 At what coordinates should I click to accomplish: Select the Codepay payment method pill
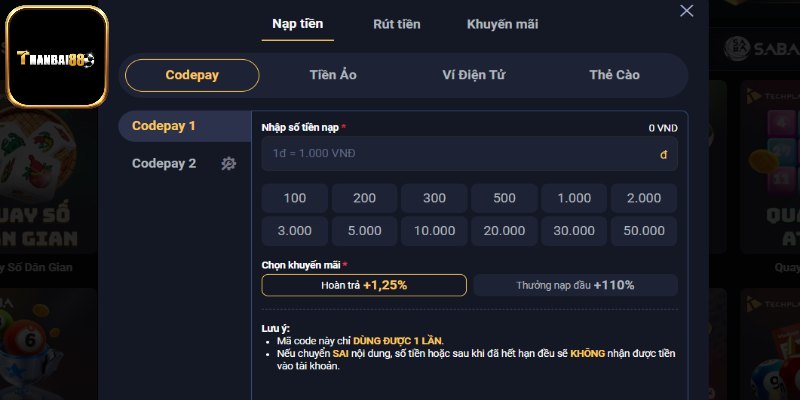(x=192, y=76)
